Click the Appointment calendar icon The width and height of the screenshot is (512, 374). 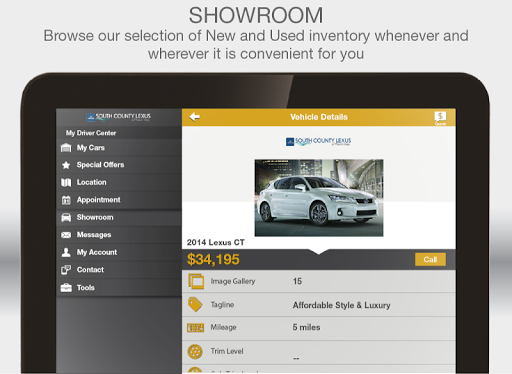point(66,200)
